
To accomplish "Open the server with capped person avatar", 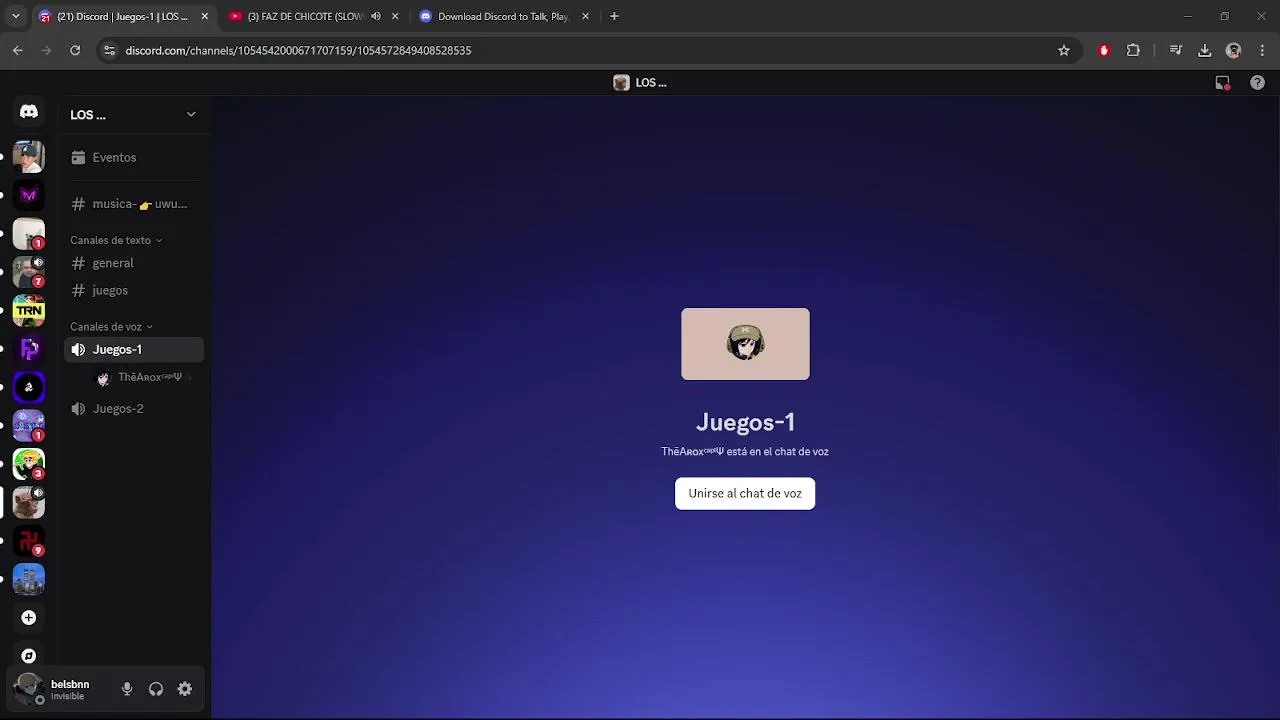I will coord(28,157).
